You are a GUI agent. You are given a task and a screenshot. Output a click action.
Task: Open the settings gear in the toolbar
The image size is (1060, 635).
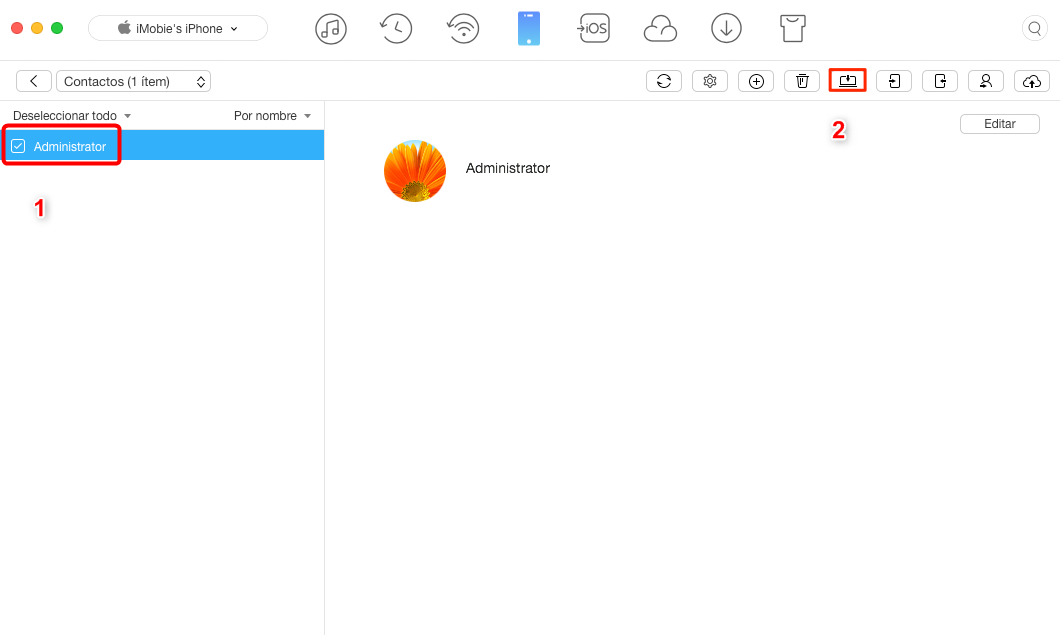710,81
